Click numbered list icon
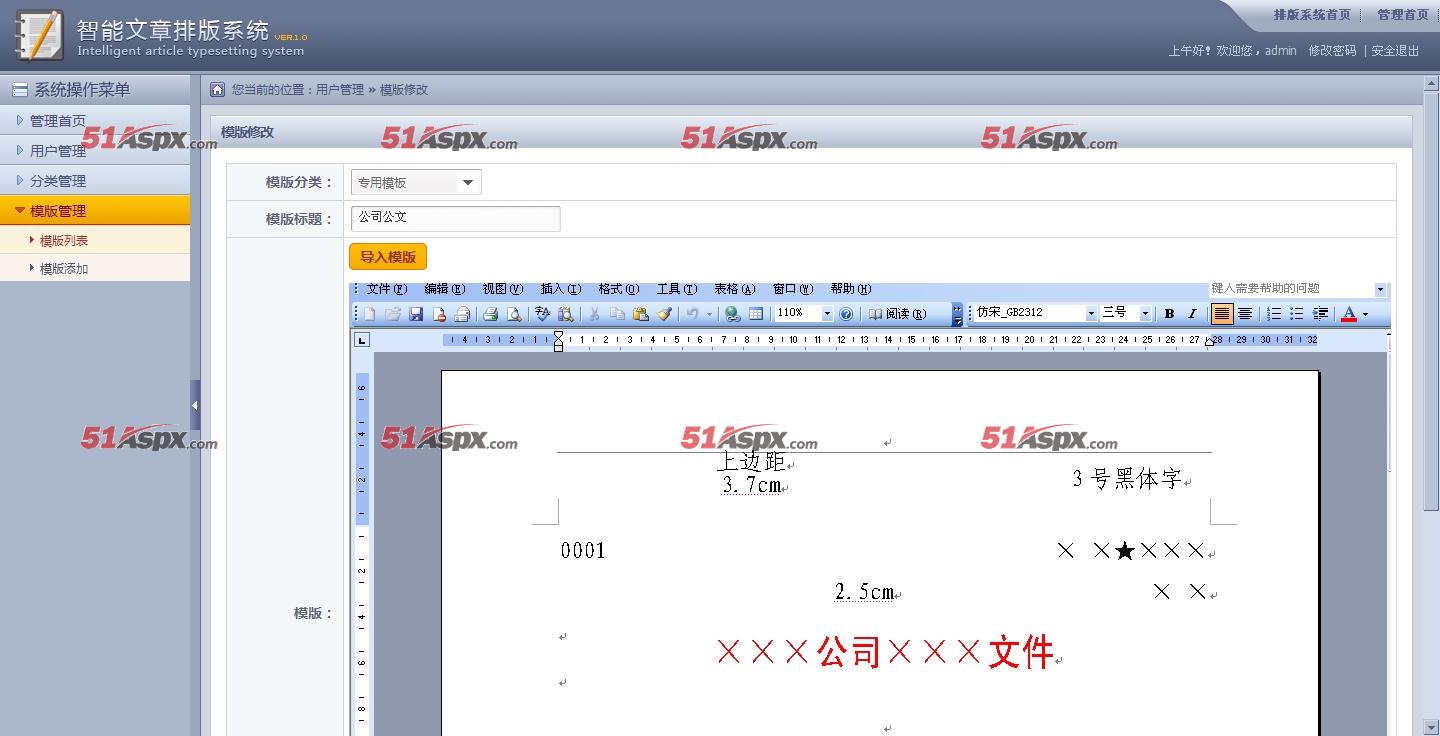1440x736 pixels. pos(1274,314)
